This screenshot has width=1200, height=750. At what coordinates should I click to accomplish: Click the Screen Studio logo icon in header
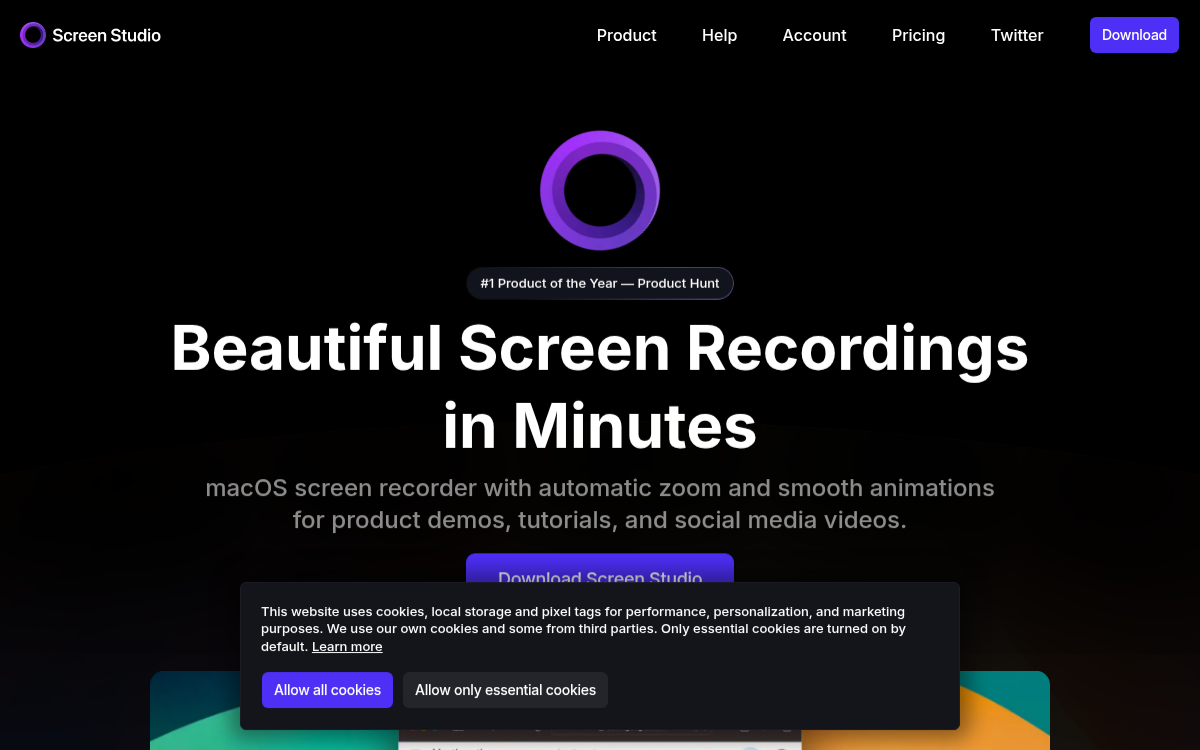coord(33,35)
